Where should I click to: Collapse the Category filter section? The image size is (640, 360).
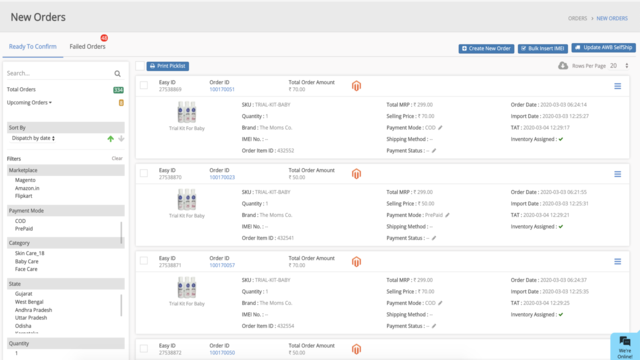tap(66, 243)
